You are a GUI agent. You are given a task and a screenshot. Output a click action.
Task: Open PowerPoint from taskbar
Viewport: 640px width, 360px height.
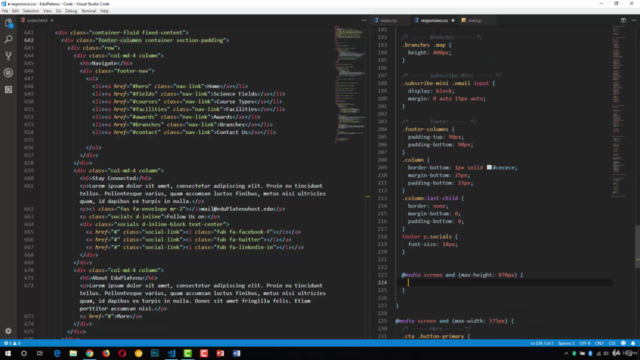tap(220, 353)
